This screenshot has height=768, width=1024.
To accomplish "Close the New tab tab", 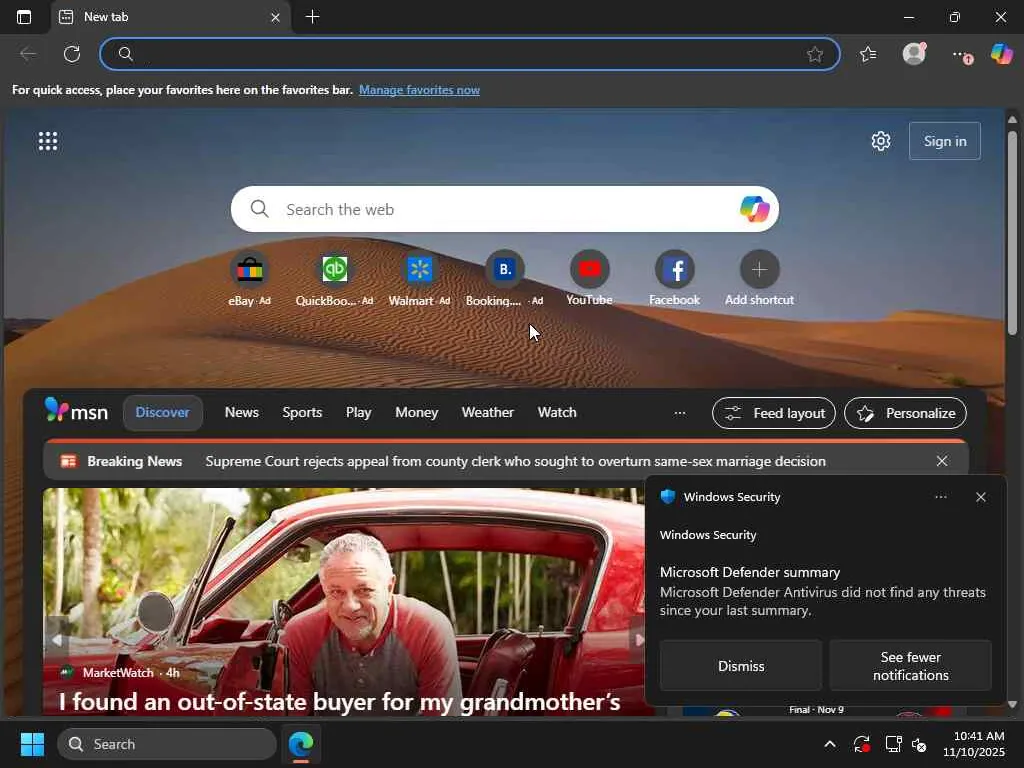I will 276,18.
